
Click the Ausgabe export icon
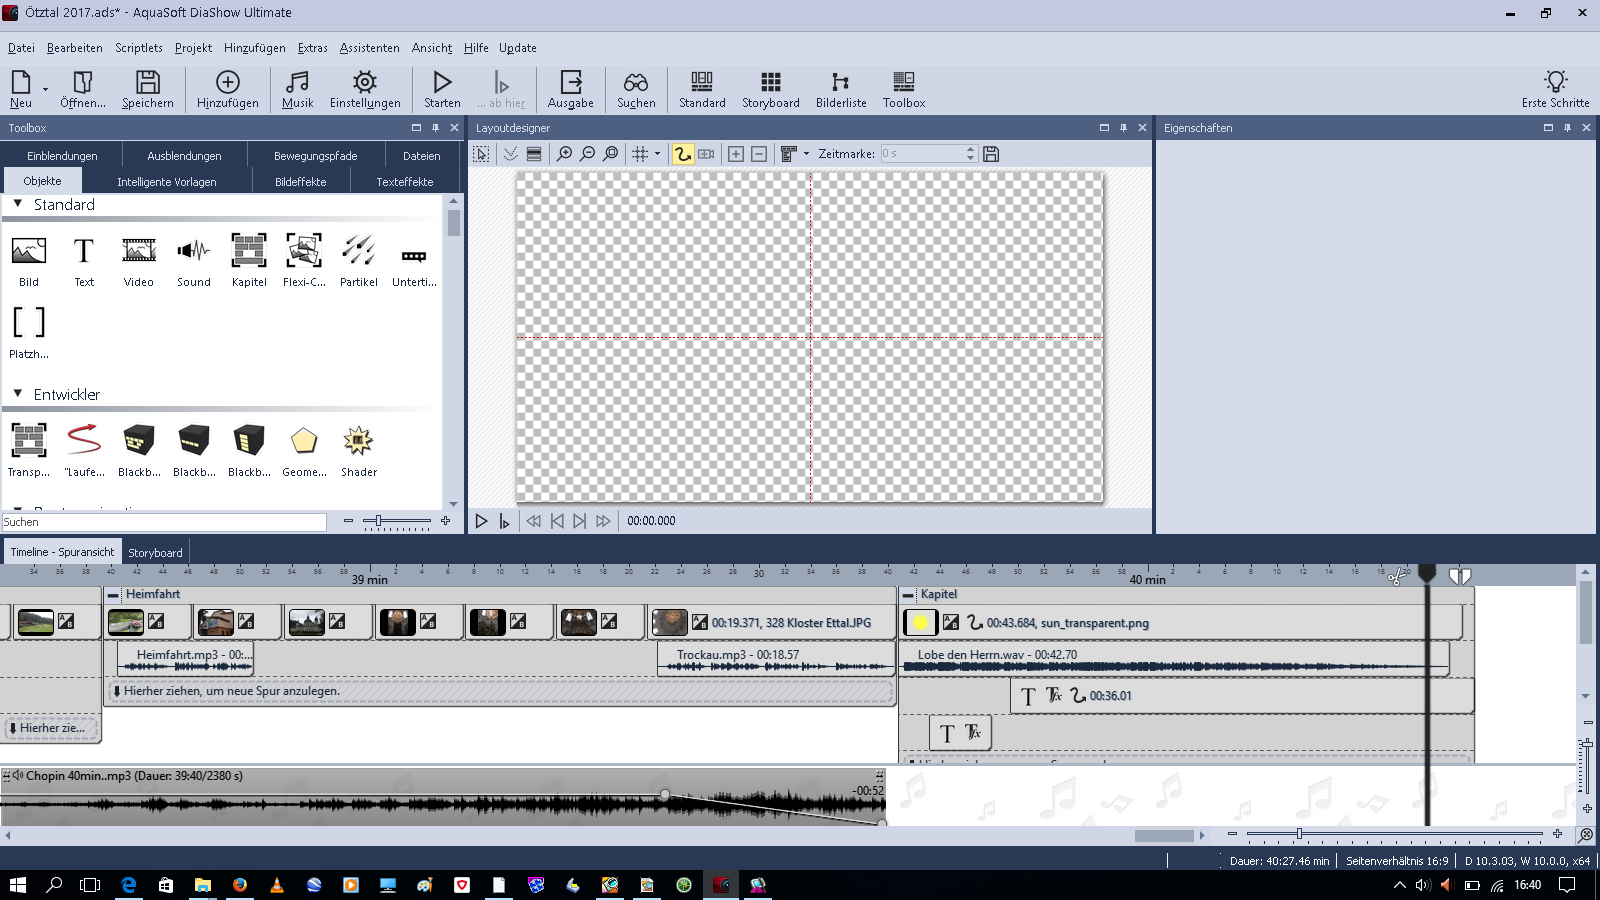(570, 89)
